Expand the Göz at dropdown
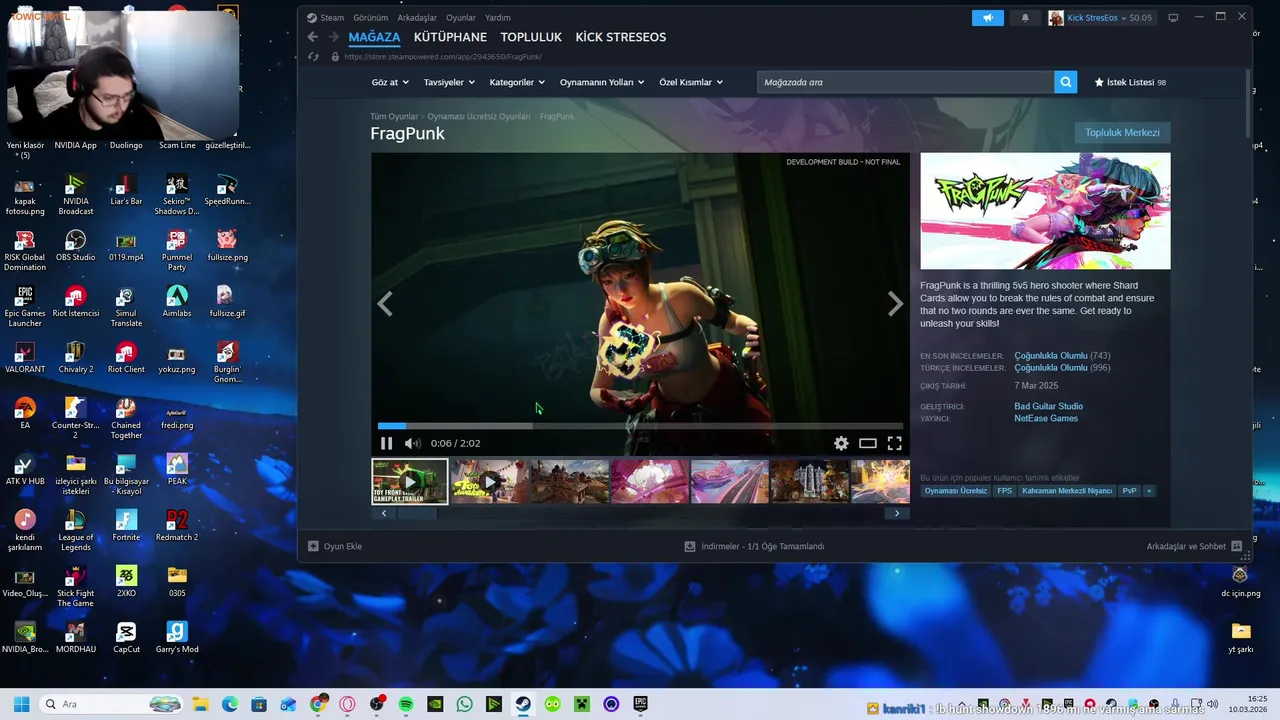The height and width of the screenshot is (720, 1280). (390, 82)
